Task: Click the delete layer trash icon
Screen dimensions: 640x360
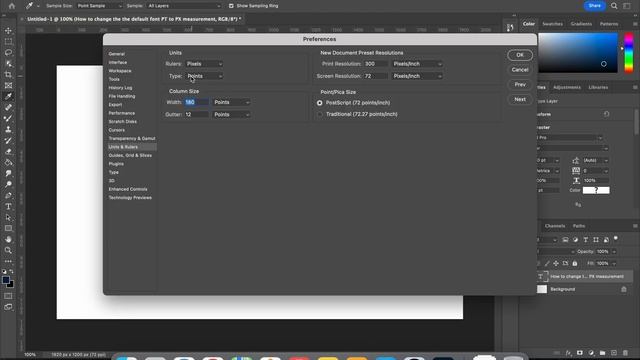Action: (x=625, y=353)
